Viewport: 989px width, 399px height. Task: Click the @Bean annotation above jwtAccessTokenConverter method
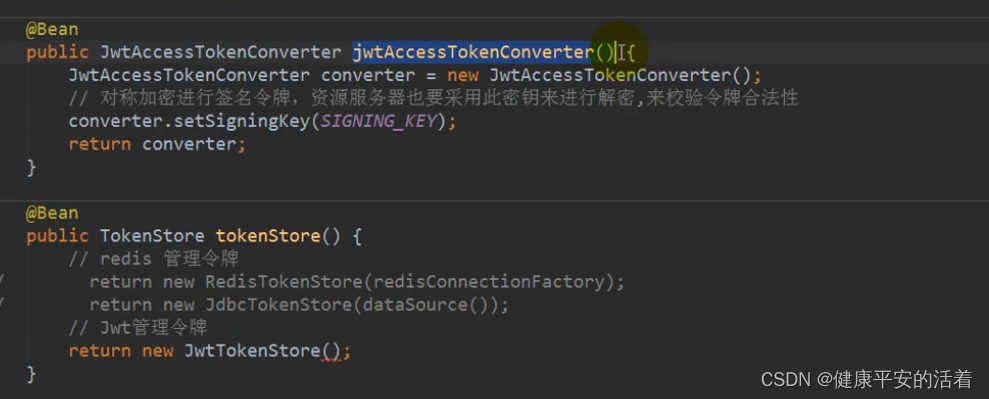pos(52,30)
